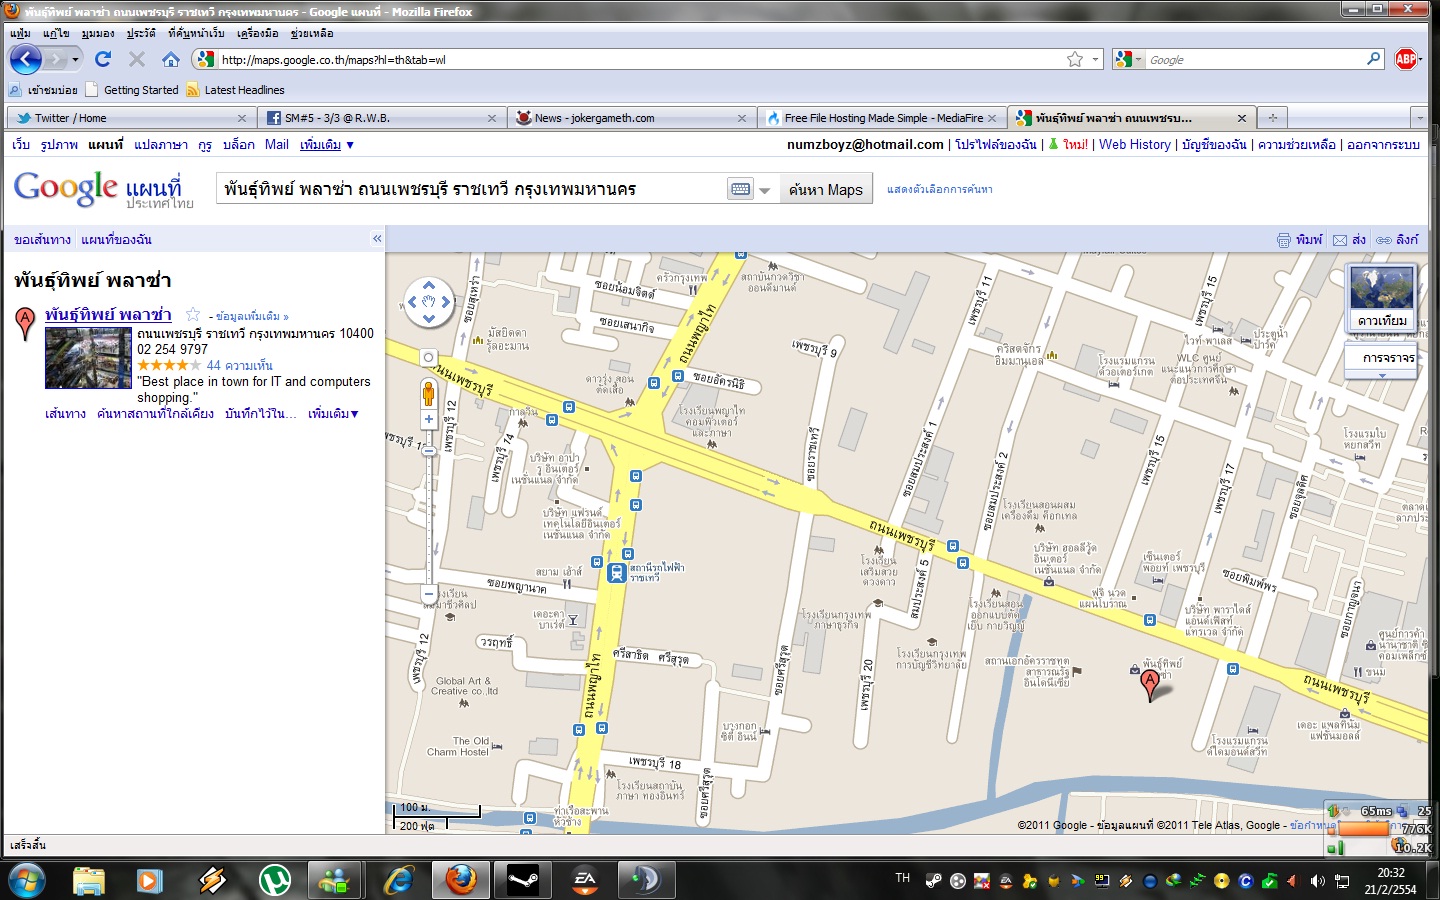1440x900 pixels.
Task: Pan the map right with the arrow control
Action: coord(446,302)
